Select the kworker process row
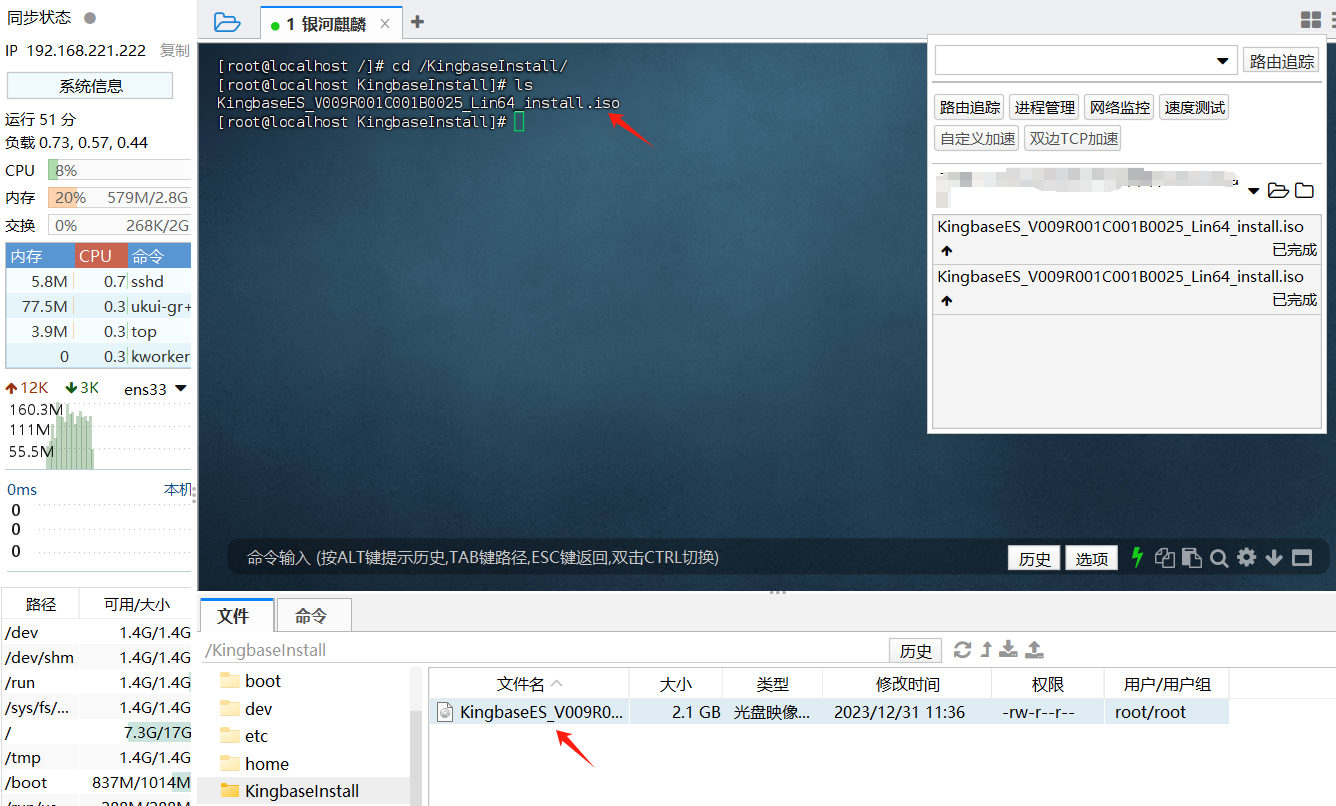 click(x=98, y=356)
